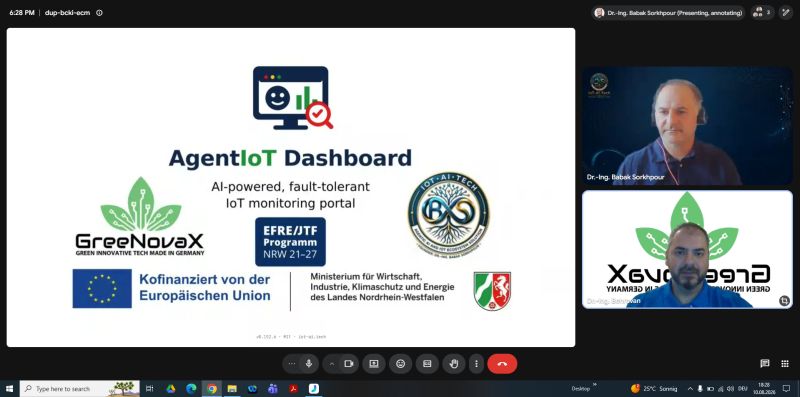Screen dimensions: 800x397
Task: Expand the Desktop toolbar chevron in taskbar
Action: [x=595, y=384]
